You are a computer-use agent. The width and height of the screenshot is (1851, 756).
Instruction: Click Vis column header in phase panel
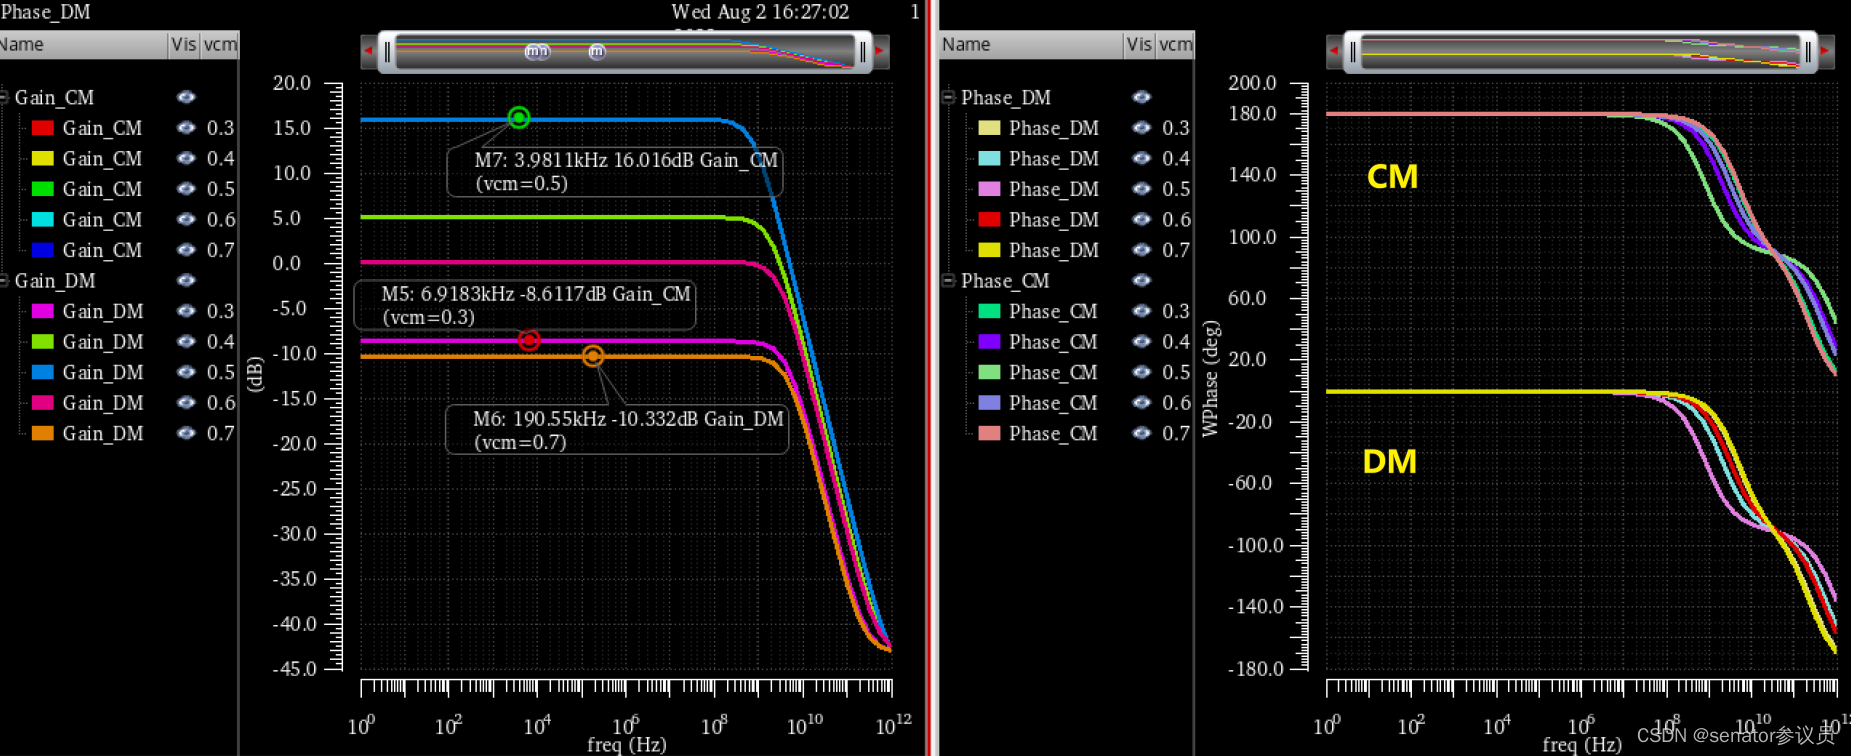click(1139, 45)
